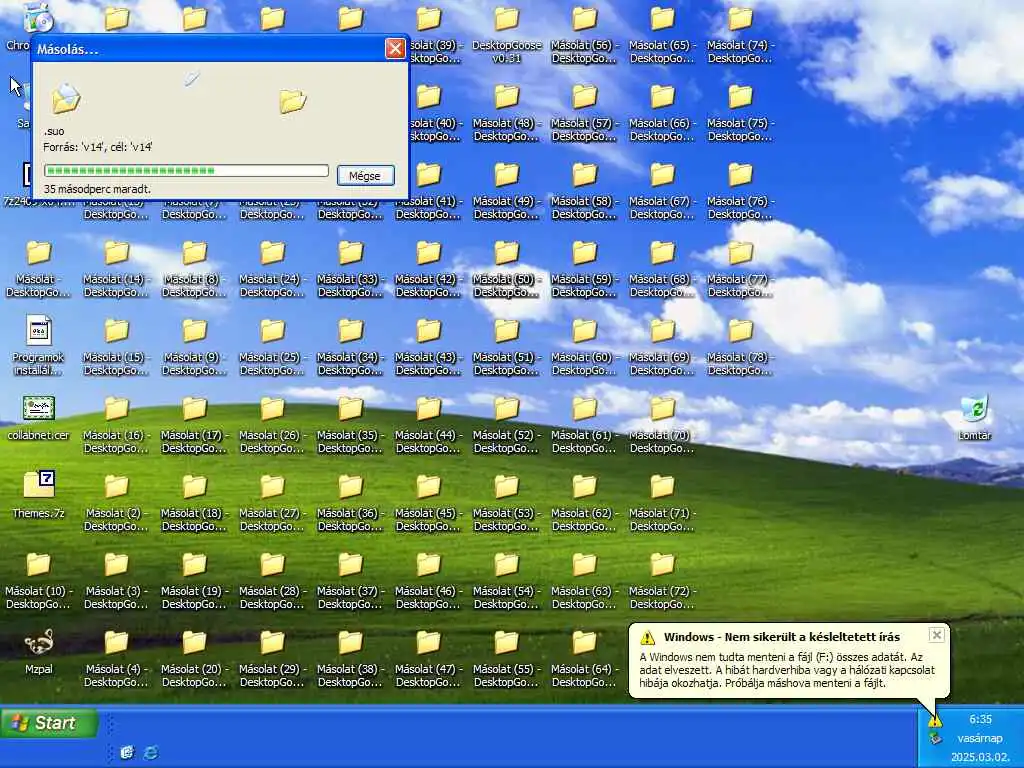This screenshot has height=768, width=1024.
Task: Select the Másolat (10) folder
Action: point(39,581)
